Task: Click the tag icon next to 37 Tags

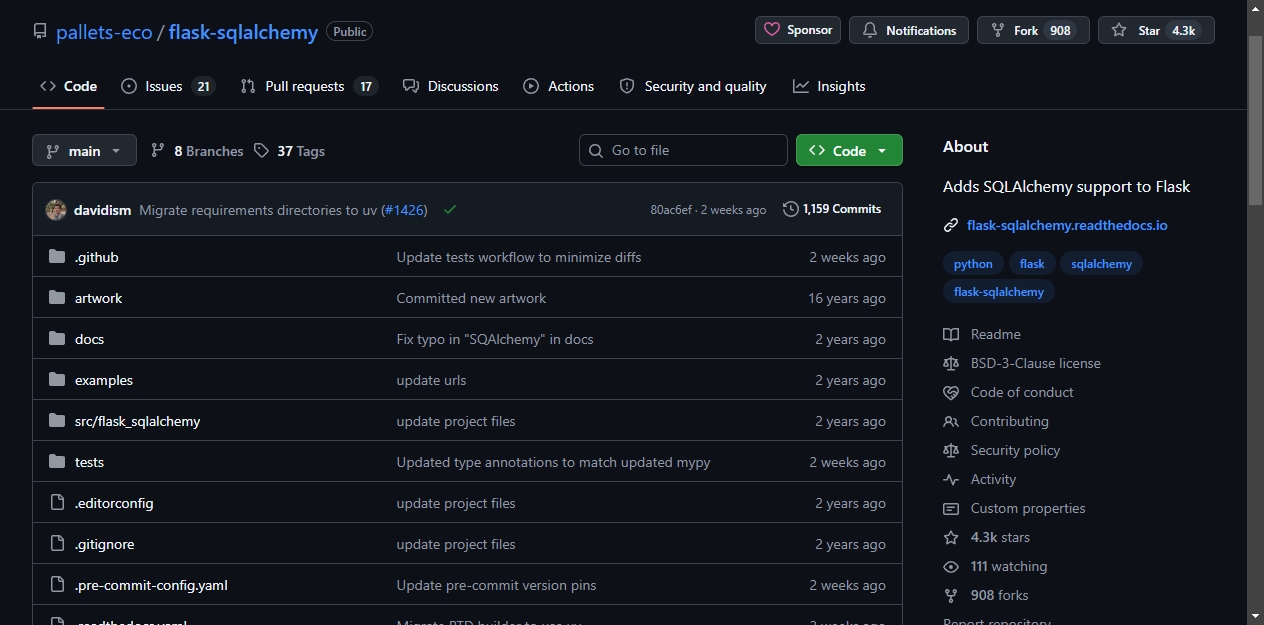Action: (x=261, y=150)
